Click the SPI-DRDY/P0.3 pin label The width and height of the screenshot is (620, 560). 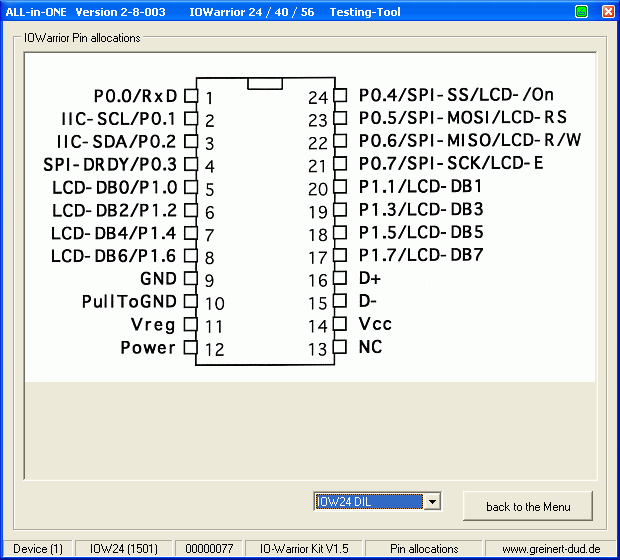(x=110, y=165)
